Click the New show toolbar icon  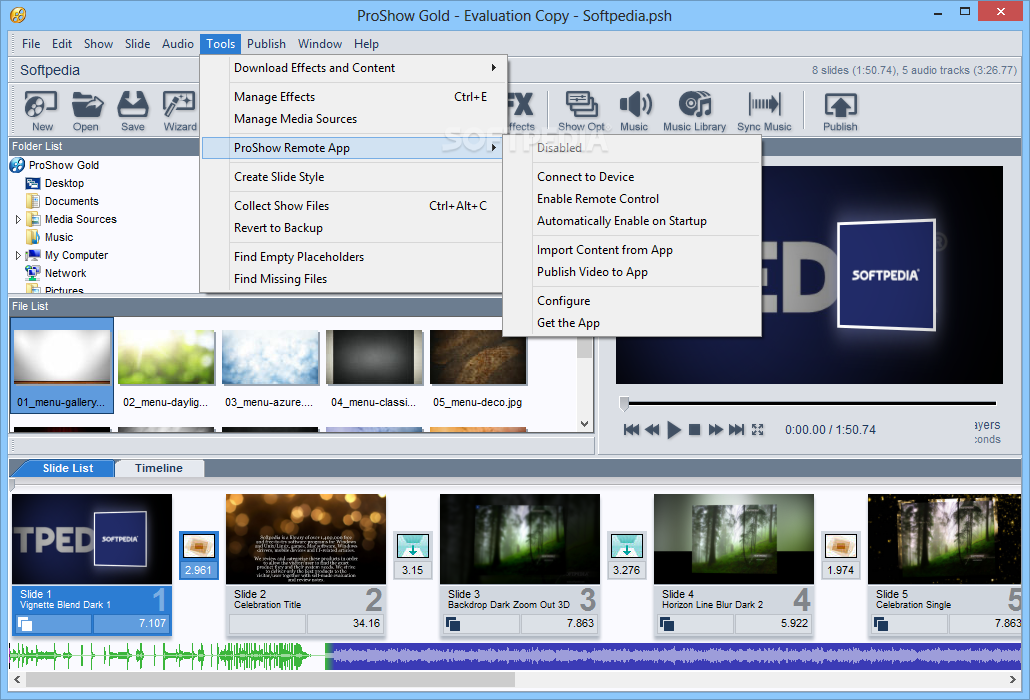point(41,111)
